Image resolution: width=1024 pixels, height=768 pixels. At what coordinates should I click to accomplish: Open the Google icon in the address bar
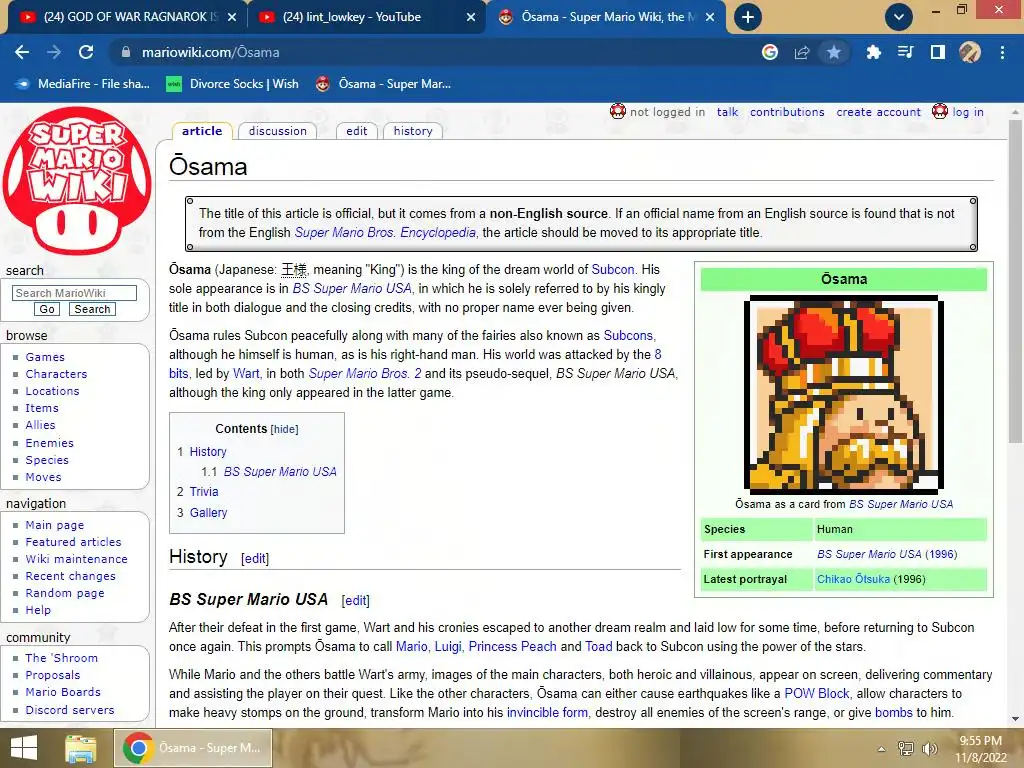coord(770,52)
